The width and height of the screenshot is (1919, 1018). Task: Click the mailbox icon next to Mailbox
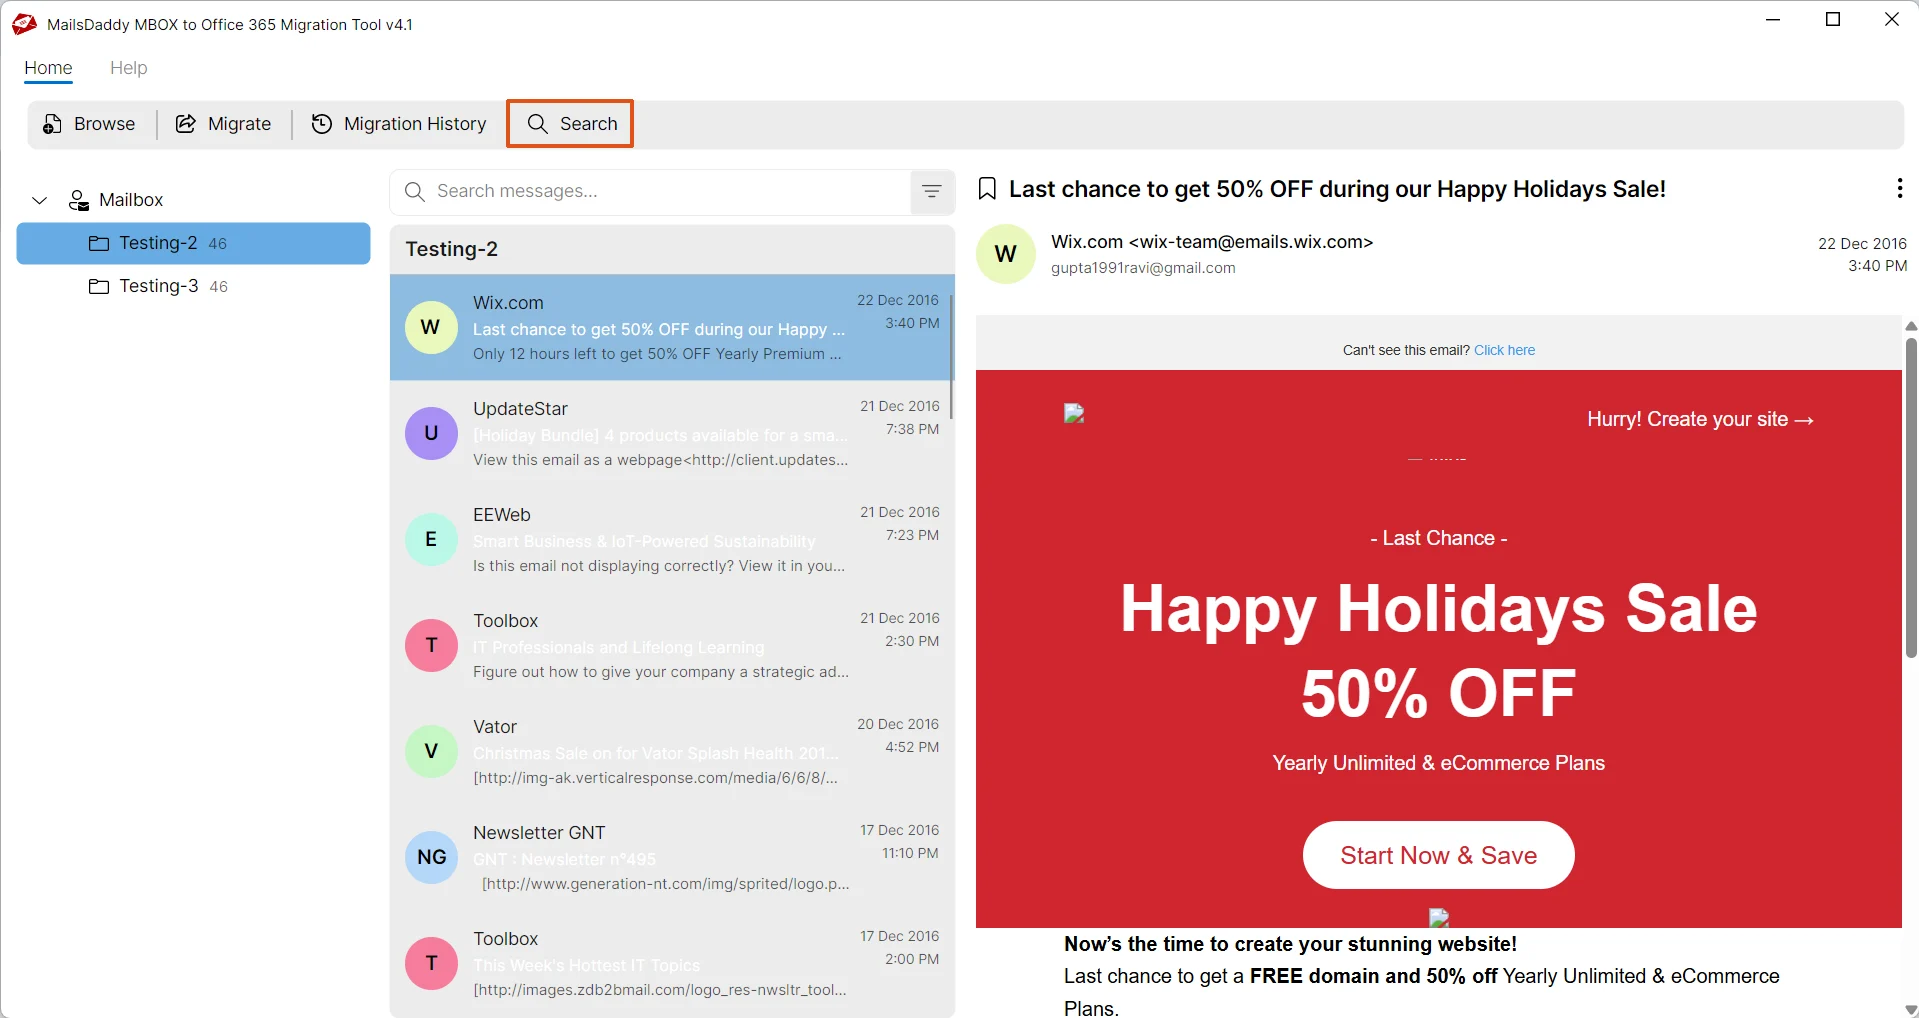coord(77,200)
